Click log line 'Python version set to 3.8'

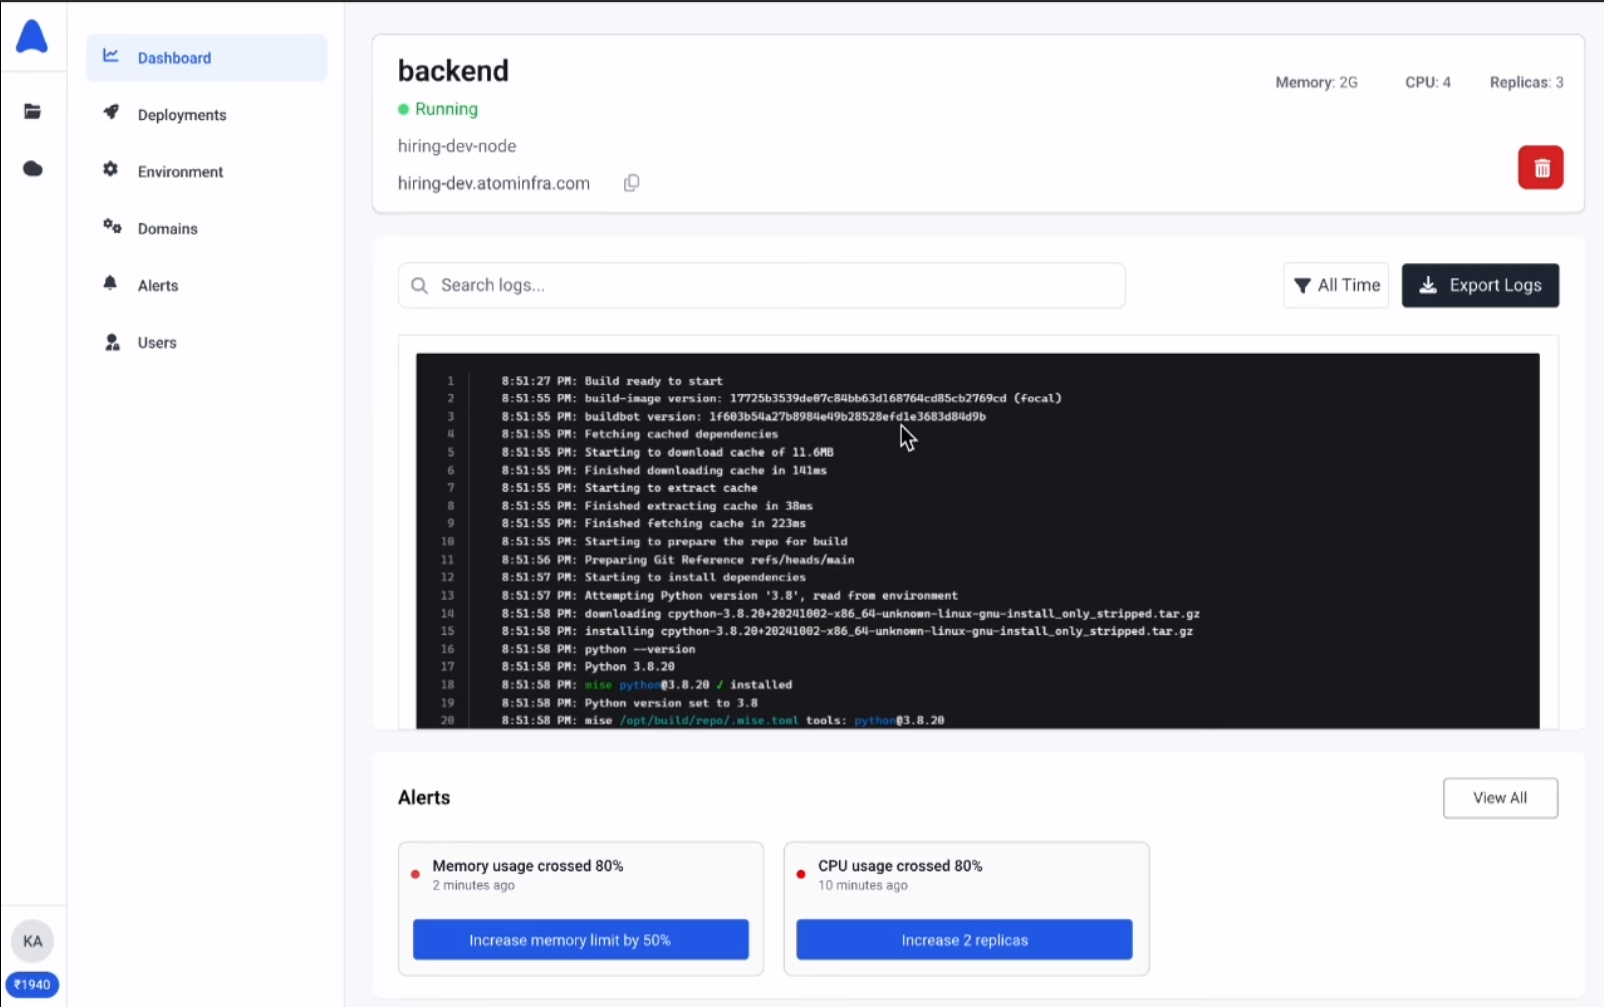click(x=671, y=703)
